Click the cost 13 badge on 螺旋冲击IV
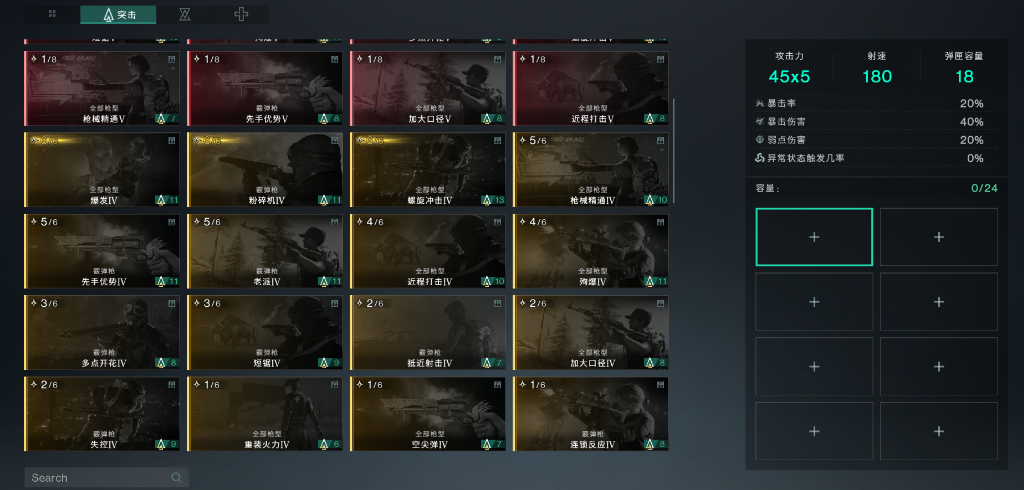 493,200
